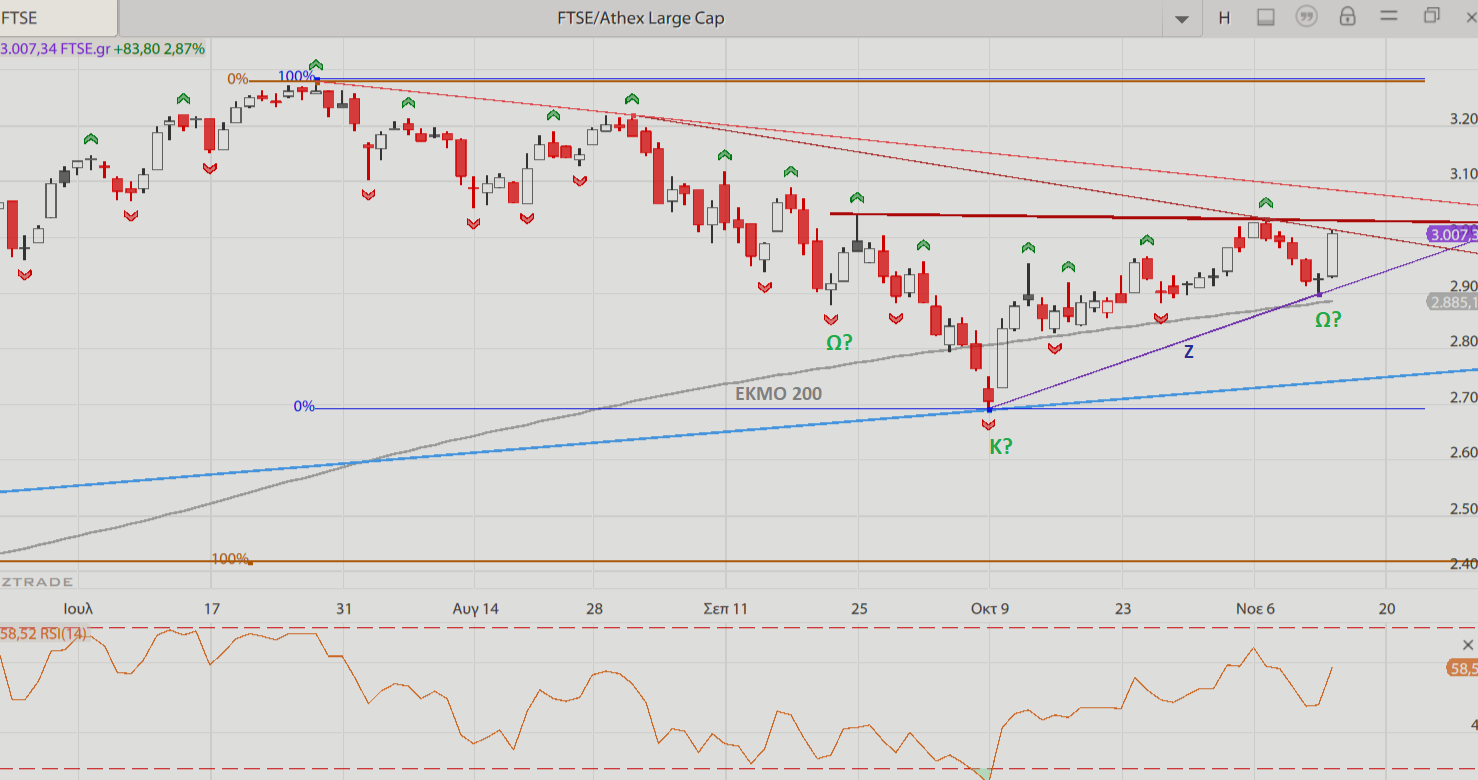Close the RSI indicator panel with X
This screenshot has width=1478, height=780.
1468,645
